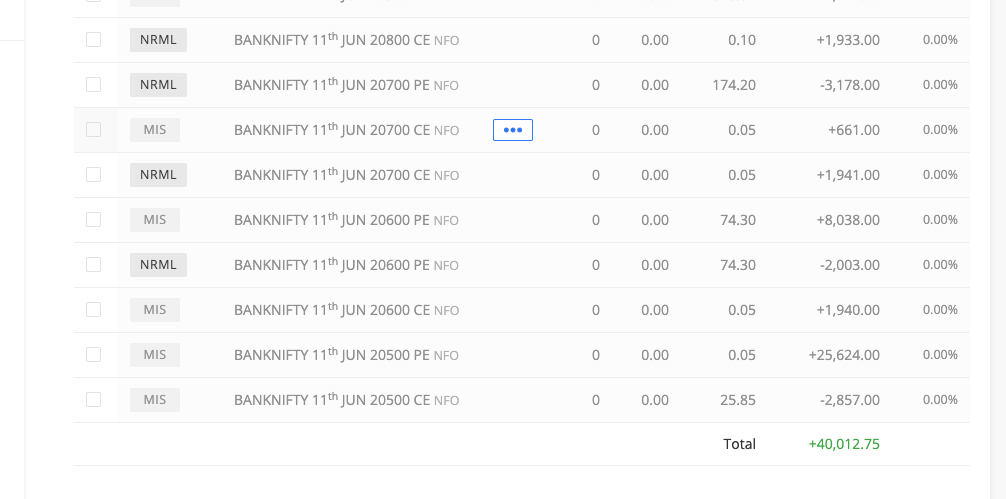
Task: Select checkbox for NRML BANKNIFTY 20800 CE
Action: pos(93,40)
